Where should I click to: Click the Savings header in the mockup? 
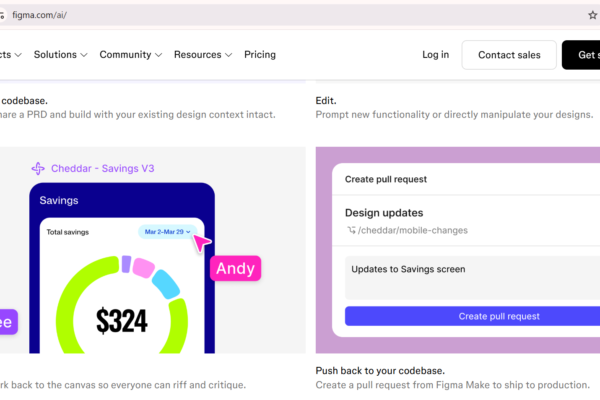point(59,200)
